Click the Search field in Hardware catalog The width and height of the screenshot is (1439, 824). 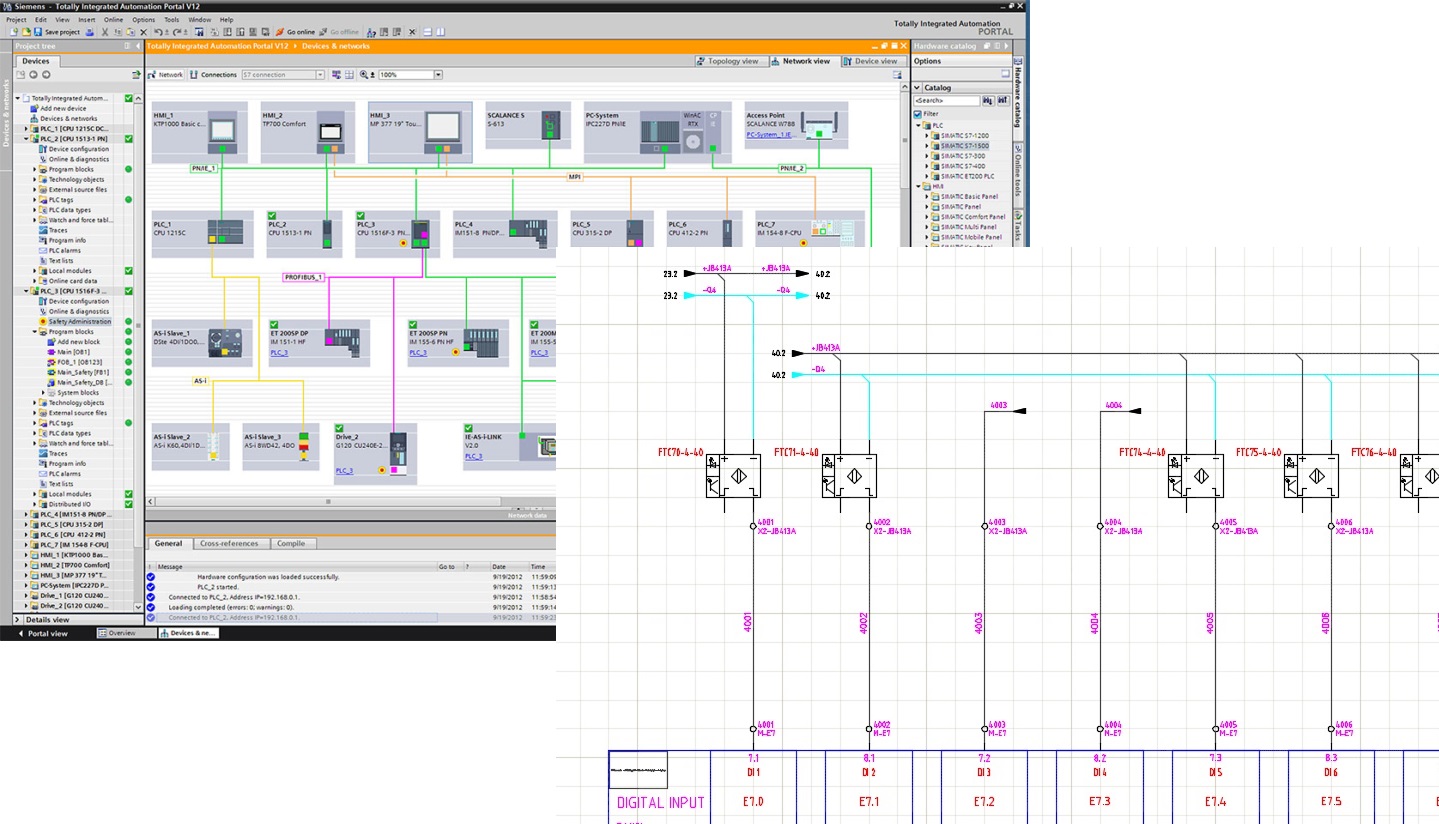[947, 101]
